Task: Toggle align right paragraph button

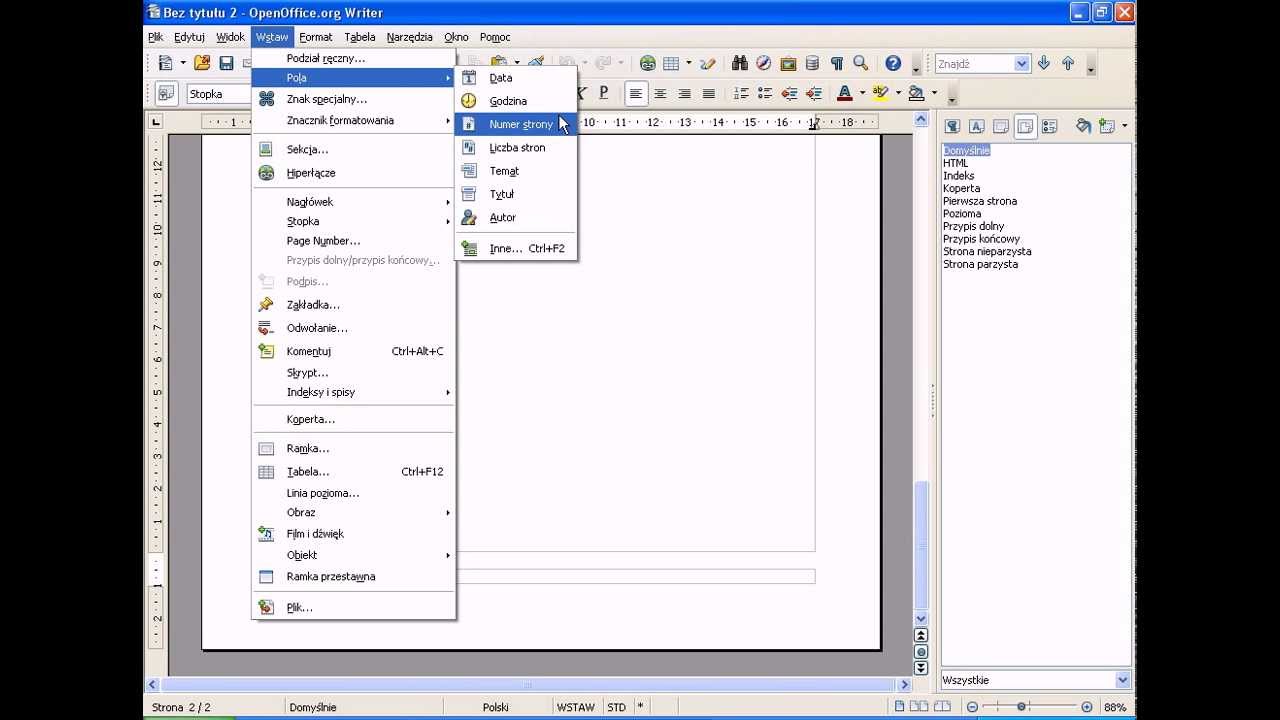Action: click(x=684, y=93)
